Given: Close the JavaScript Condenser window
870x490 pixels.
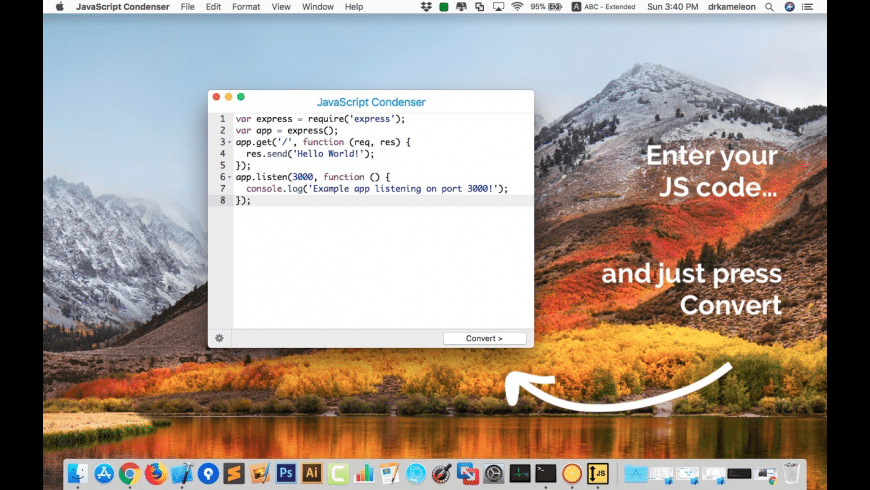Looking at the screenshot, I should pyautogui.click(x=216, y=97).
